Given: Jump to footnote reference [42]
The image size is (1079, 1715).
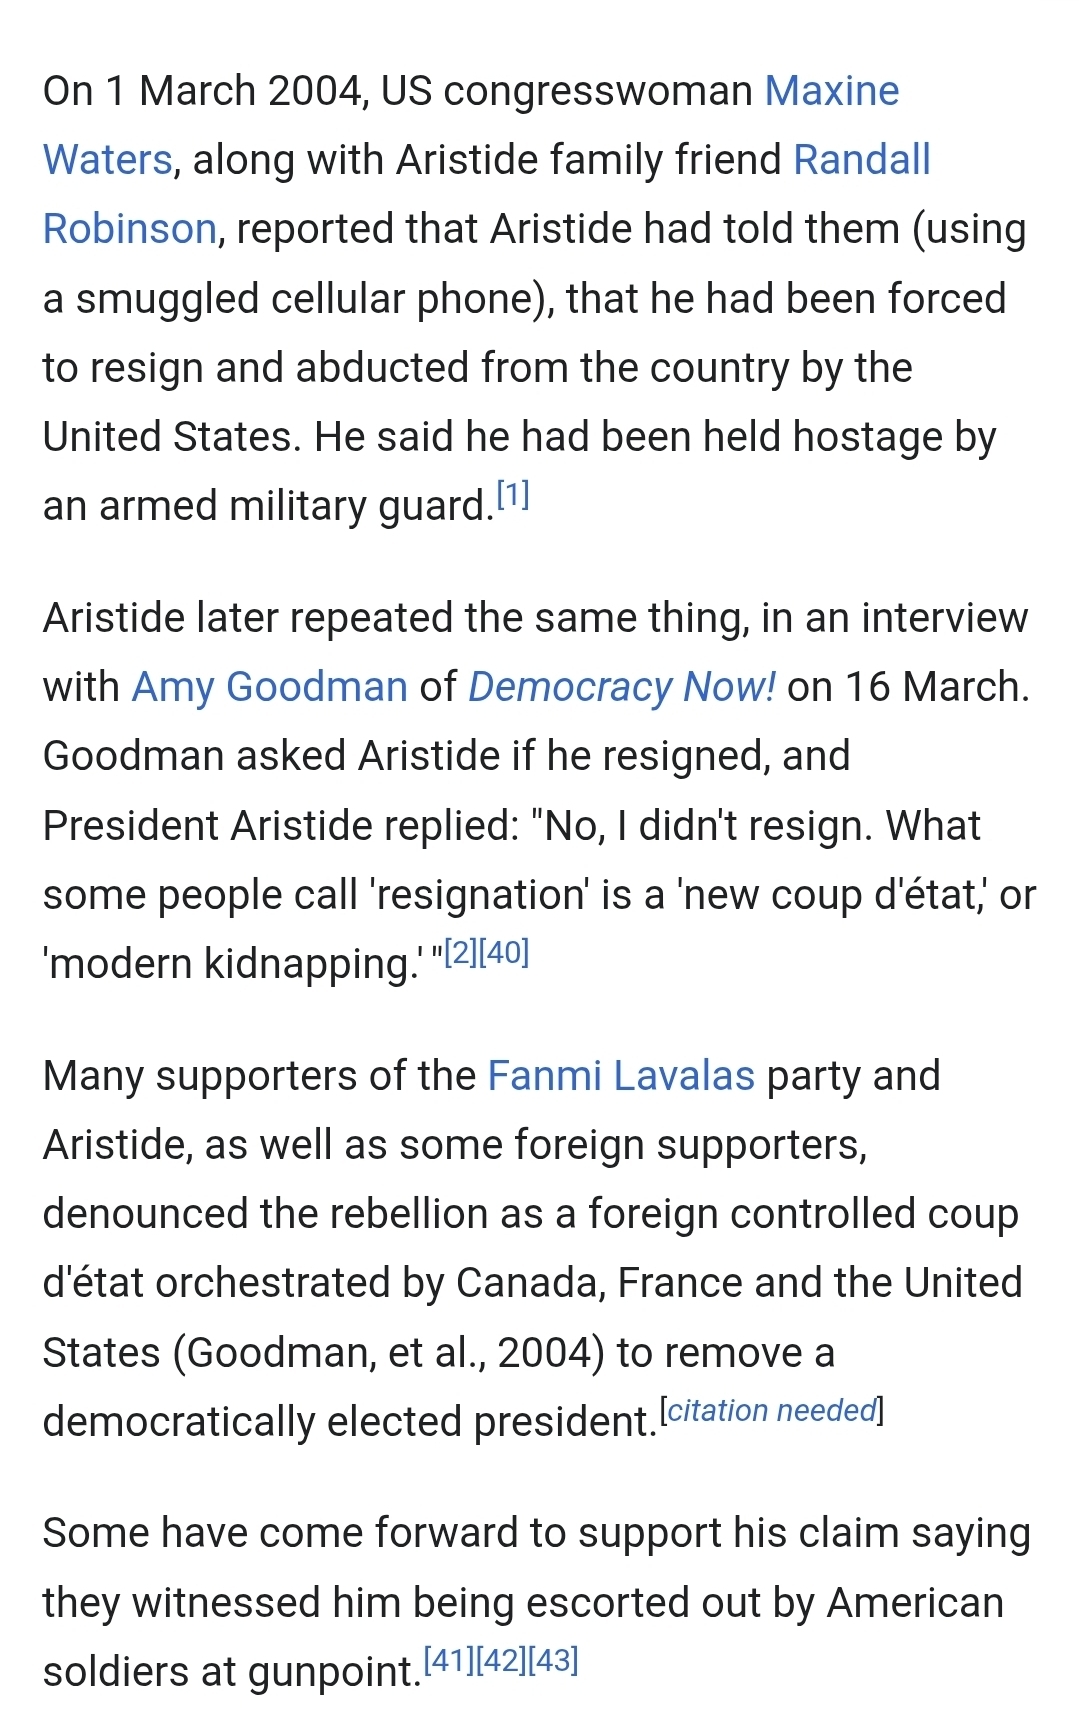Looking at the screenshot, I should (x=501, y=1661).
